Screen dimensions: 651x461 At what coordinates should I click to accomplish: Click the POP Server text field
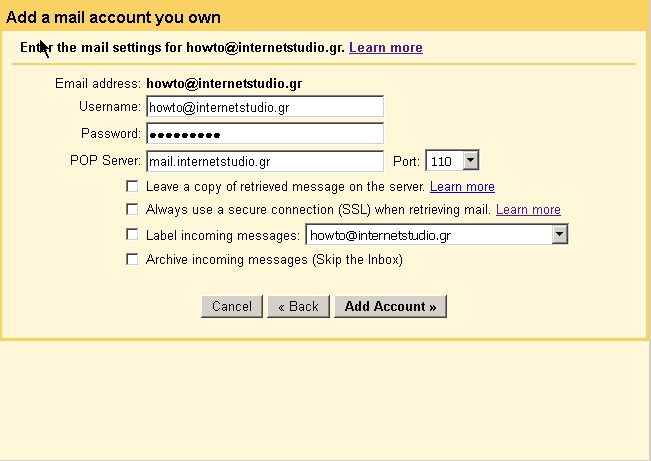click(264, 161)
